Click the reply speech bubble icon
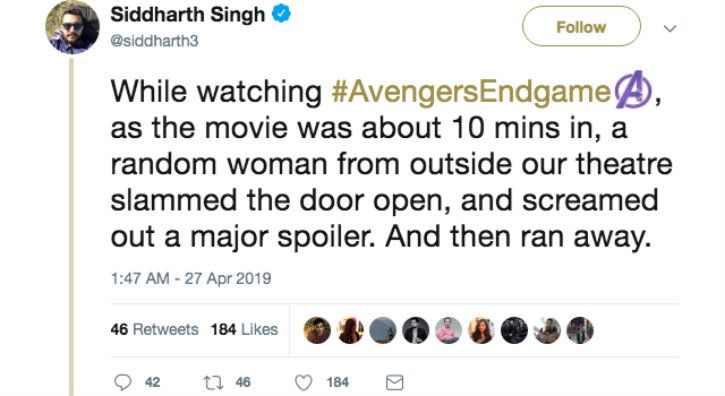The image size is (725, 396). coord(123,382)
